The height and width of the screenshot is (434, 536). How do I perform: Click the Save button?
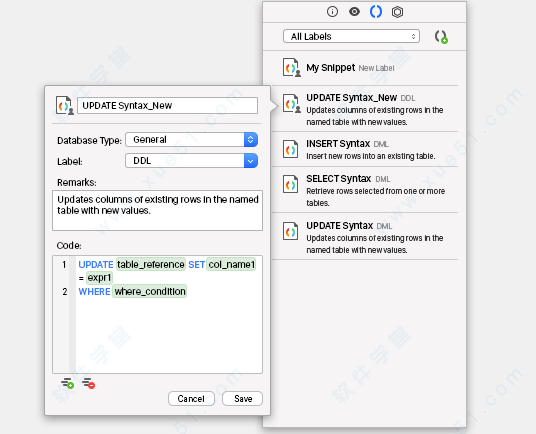(242, 398)
